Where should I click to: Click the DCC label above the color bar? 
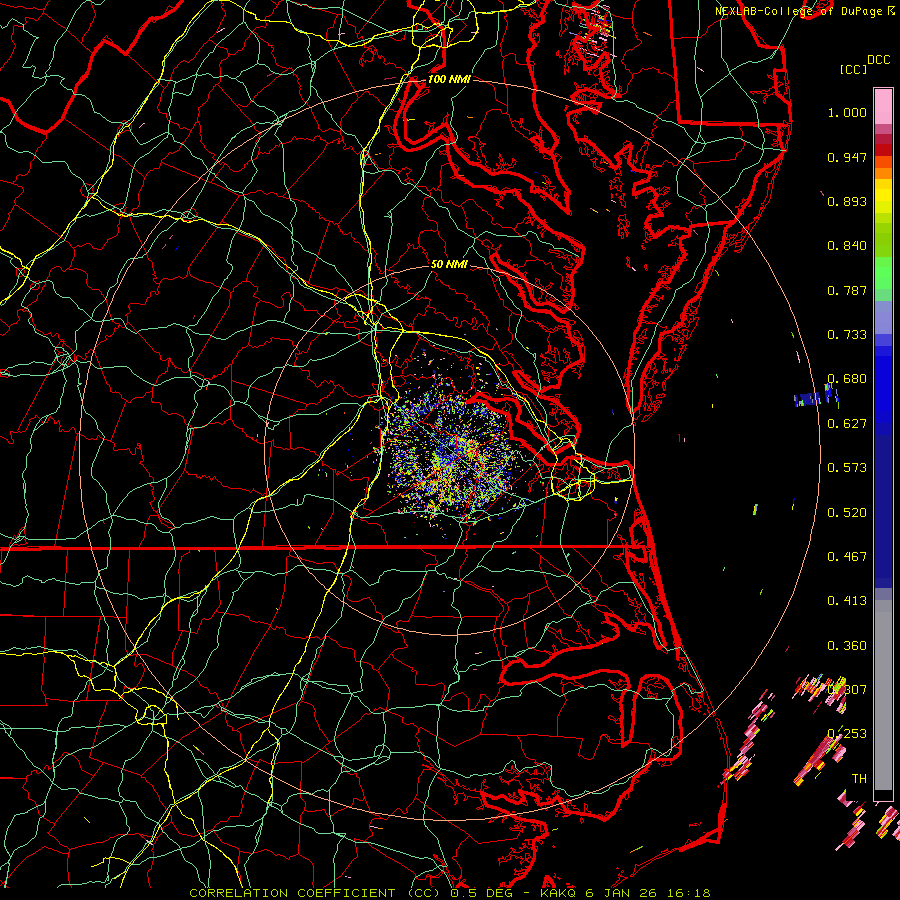pyautogui.click(x=879, y=60)
